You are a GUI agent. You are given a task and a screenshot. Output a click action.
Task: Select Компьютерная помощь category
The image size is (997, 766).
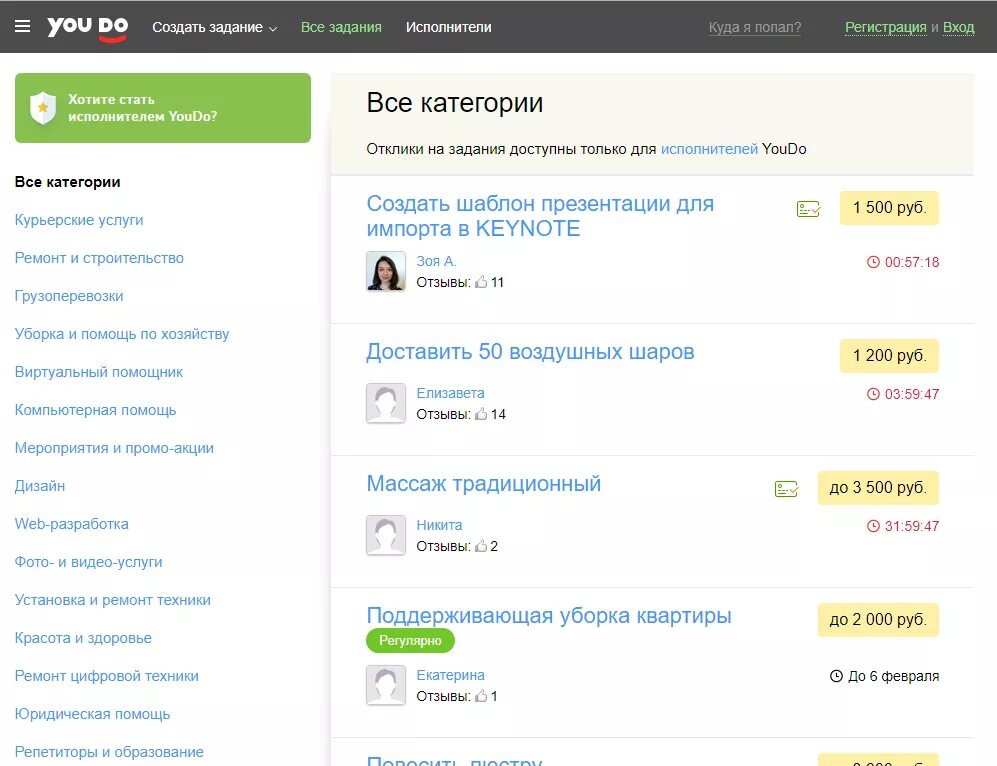click(95, 410)
